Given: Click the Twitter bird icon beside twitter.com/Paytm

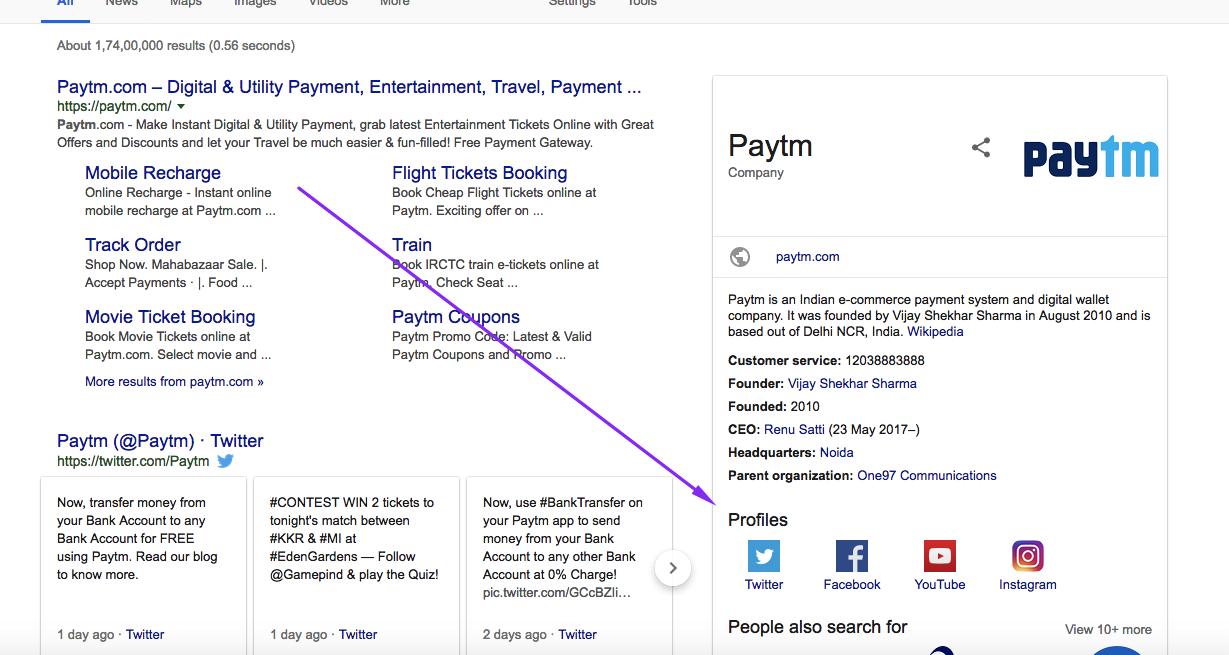Looking at the screenshot, I should 226,461.
